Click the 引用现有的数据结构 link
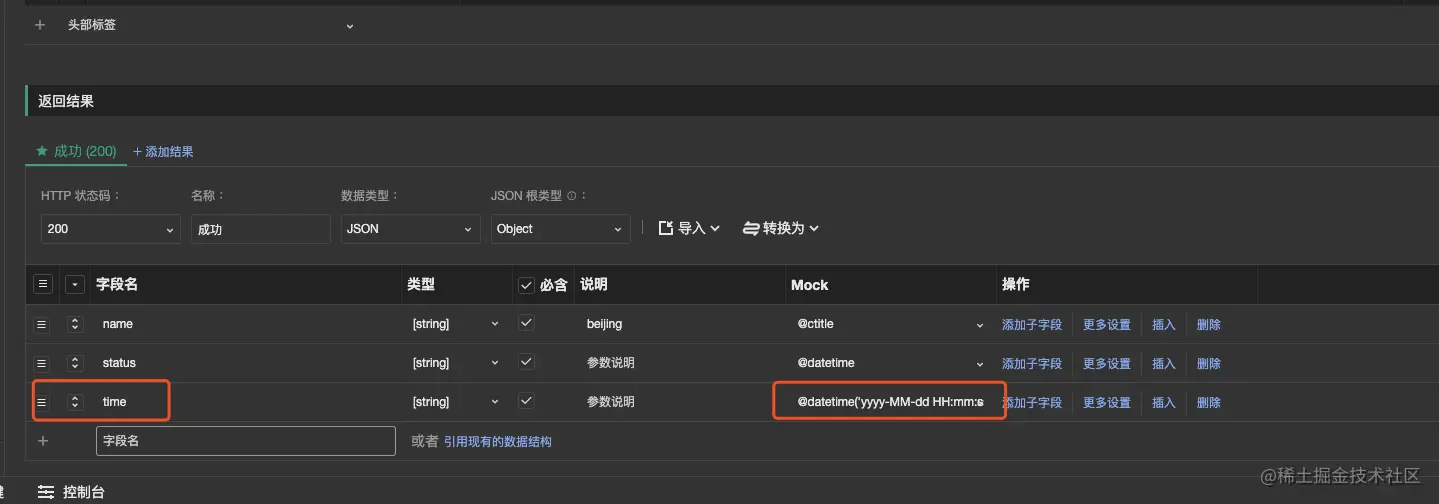Viewport: 1439px width, 504px height. coord(498,441)
